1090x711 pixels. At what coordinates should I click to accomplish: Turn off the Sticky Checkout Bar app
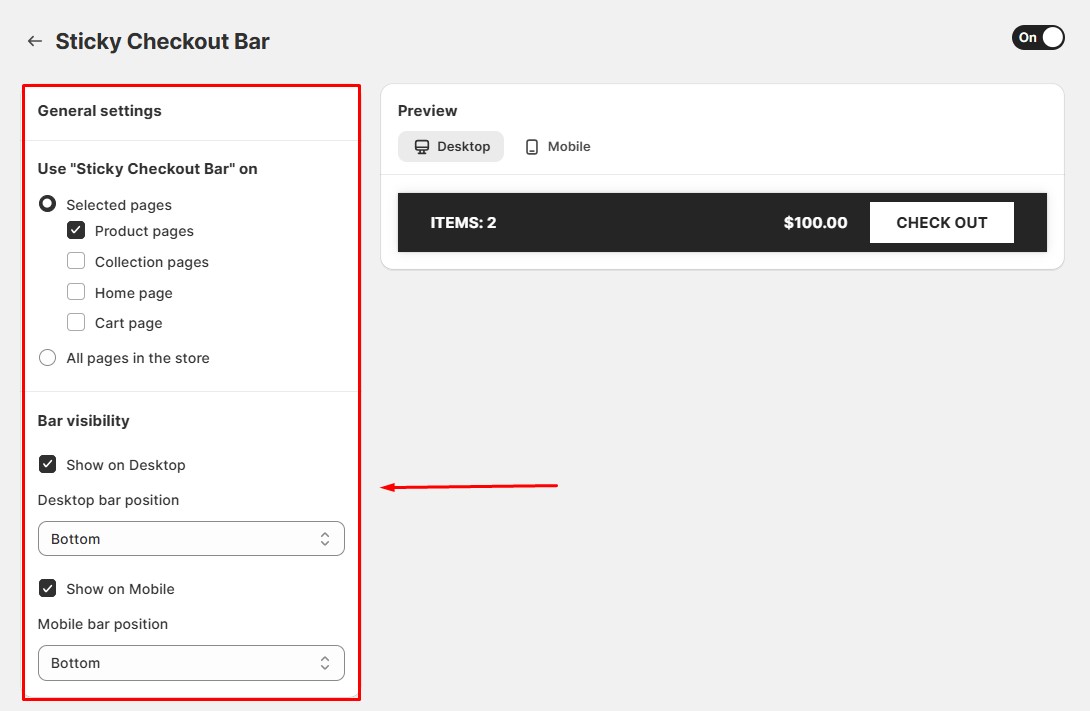pos(1037,37)
